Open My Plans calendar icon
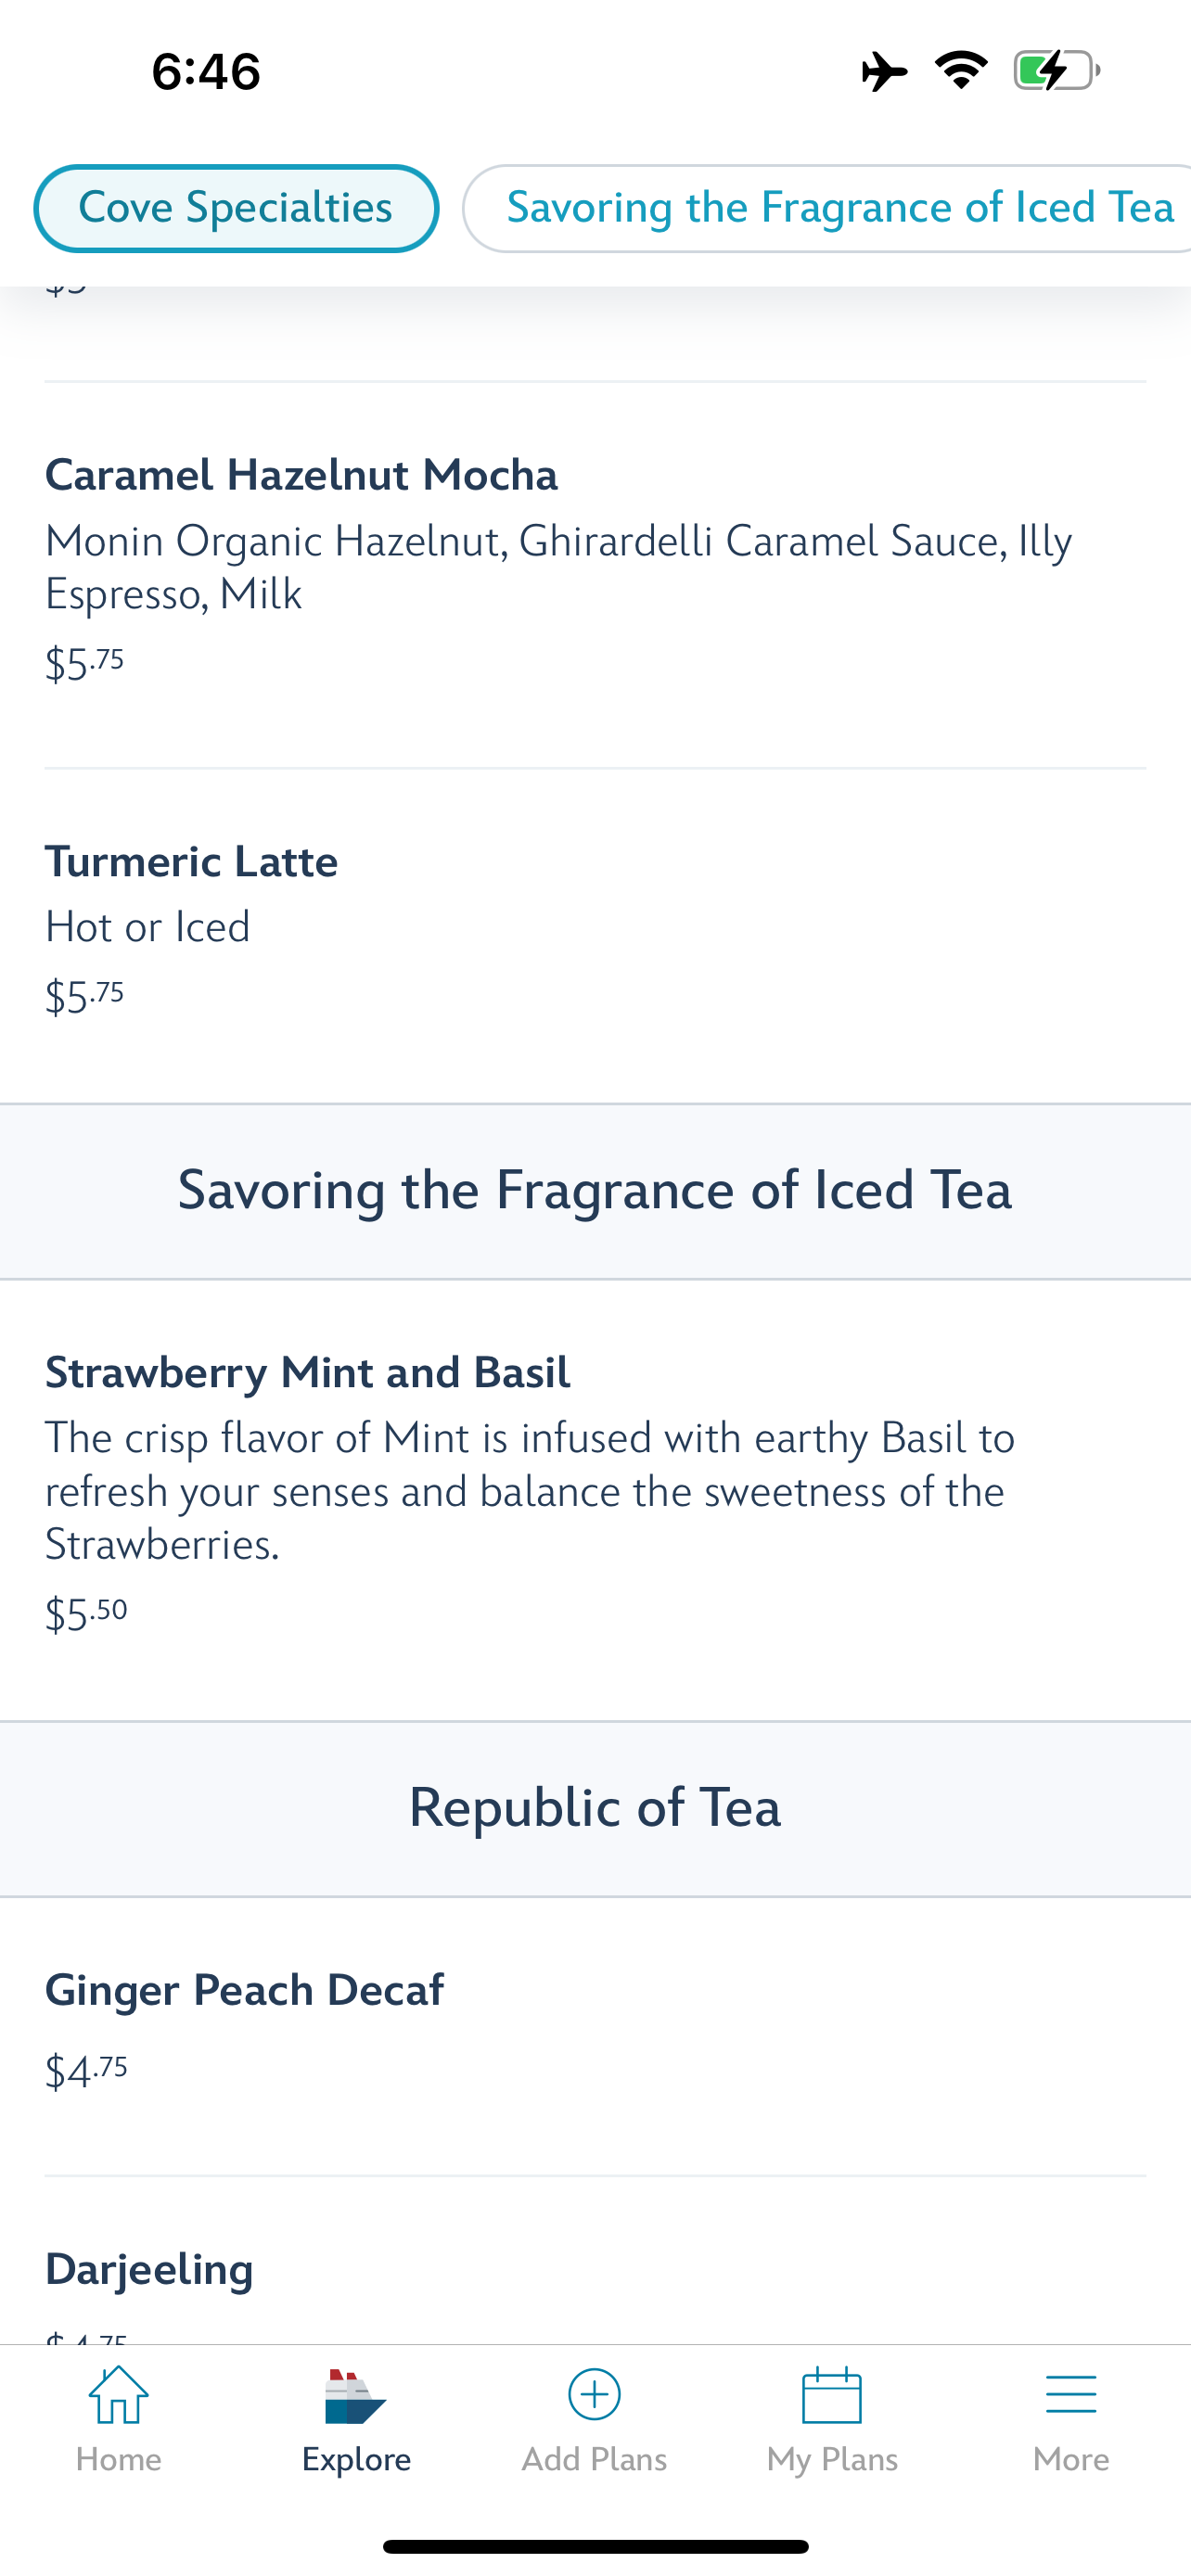This screenshot has width=1191, height=2576. (832, 2395)
